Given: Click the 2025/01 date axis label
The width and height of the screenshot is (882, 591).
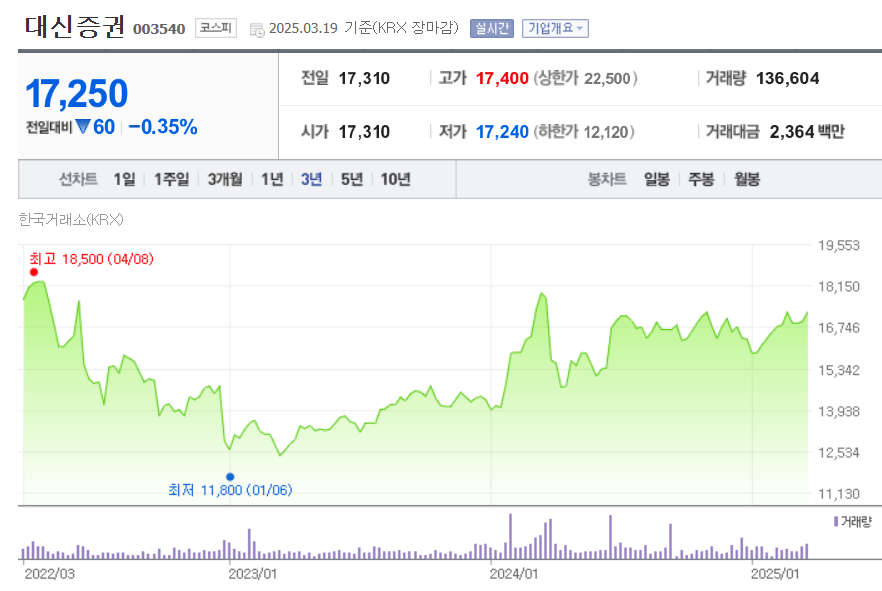Looking at the screenshot, I should (x=775, y=574).
